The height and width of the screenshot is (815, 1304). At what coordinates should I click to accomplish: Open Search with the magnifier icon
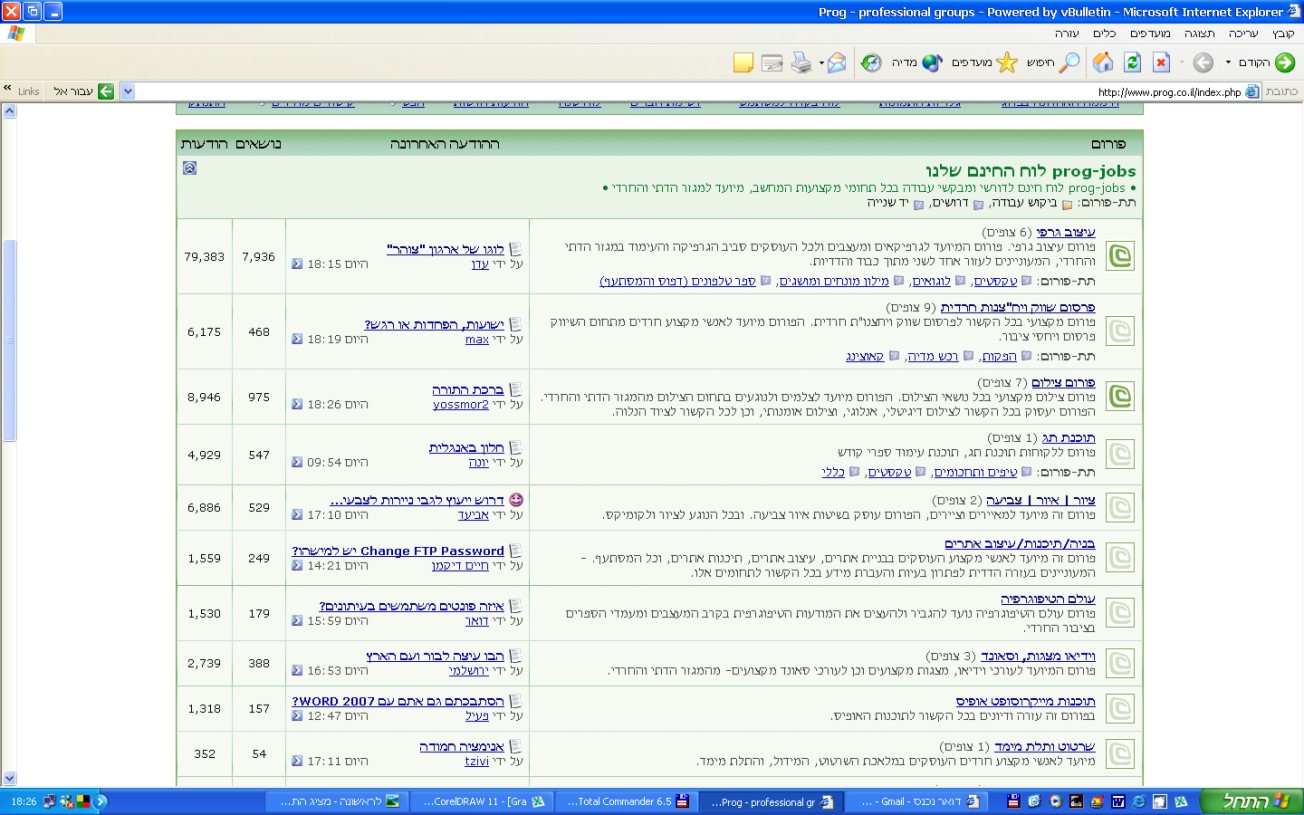(x=1069, y=63)
